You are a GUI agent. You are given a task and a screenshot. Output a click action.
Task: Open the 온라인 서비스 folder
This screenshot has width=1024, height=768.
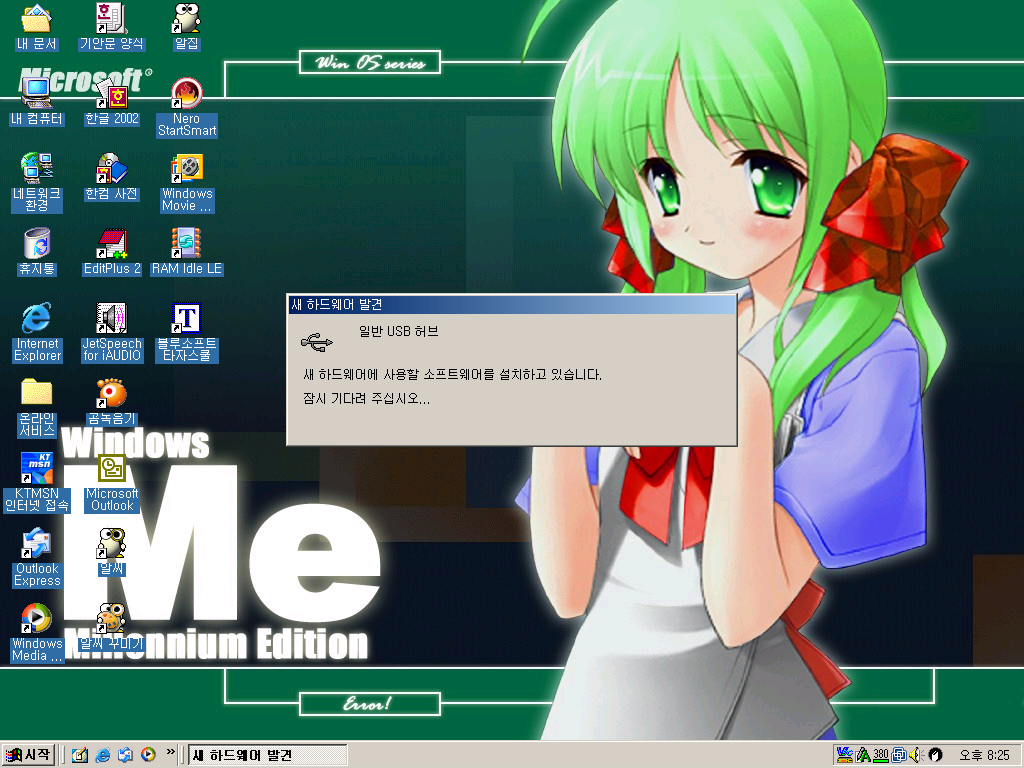36,394
